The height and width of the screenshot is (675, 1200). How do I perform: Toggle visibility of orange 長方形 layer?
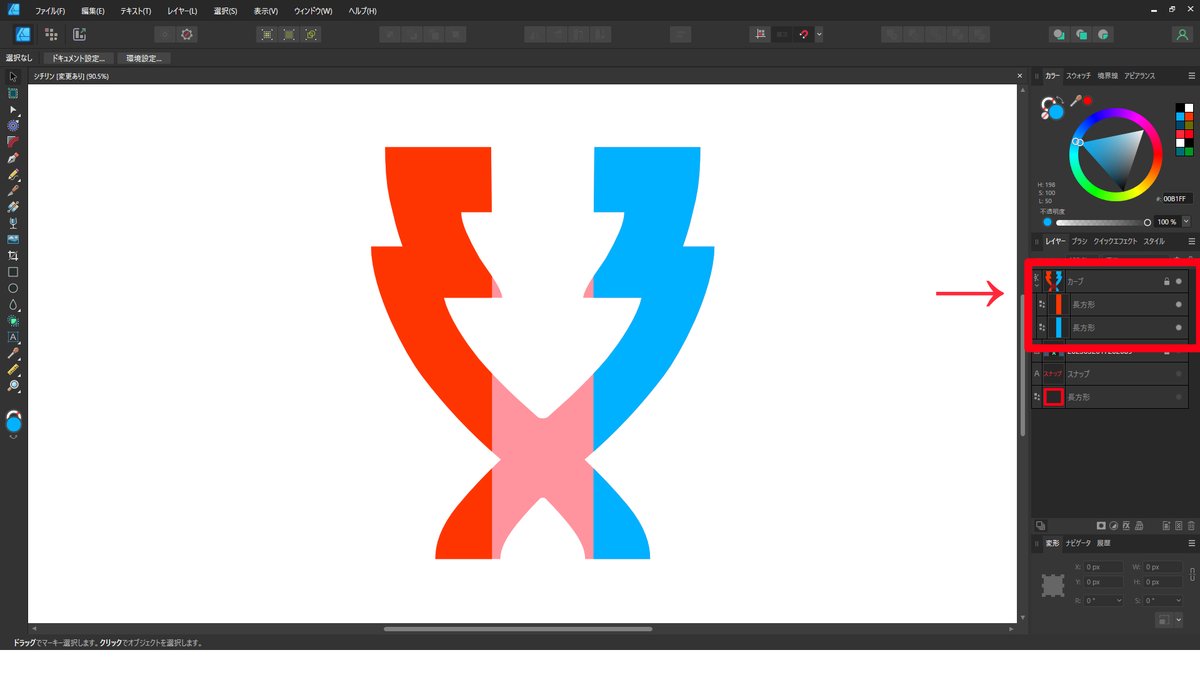coord(1179,304)
